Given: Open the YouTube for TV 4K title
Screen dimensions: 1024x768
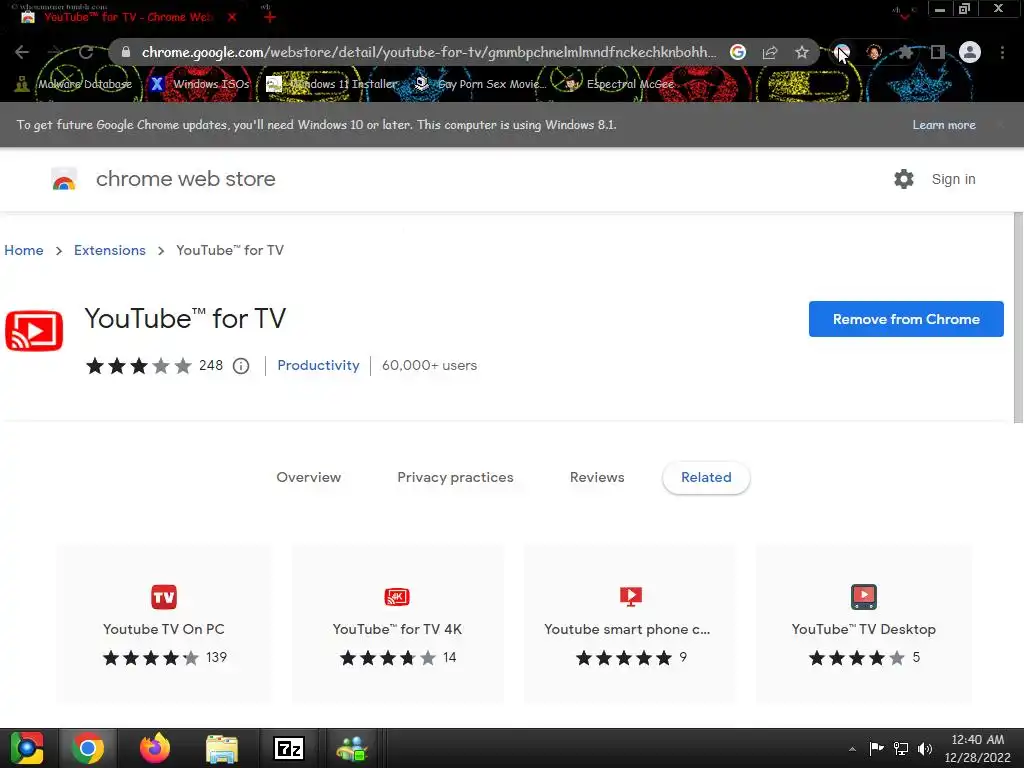Looking at the screenshot, I should click(x=397, y=630).
